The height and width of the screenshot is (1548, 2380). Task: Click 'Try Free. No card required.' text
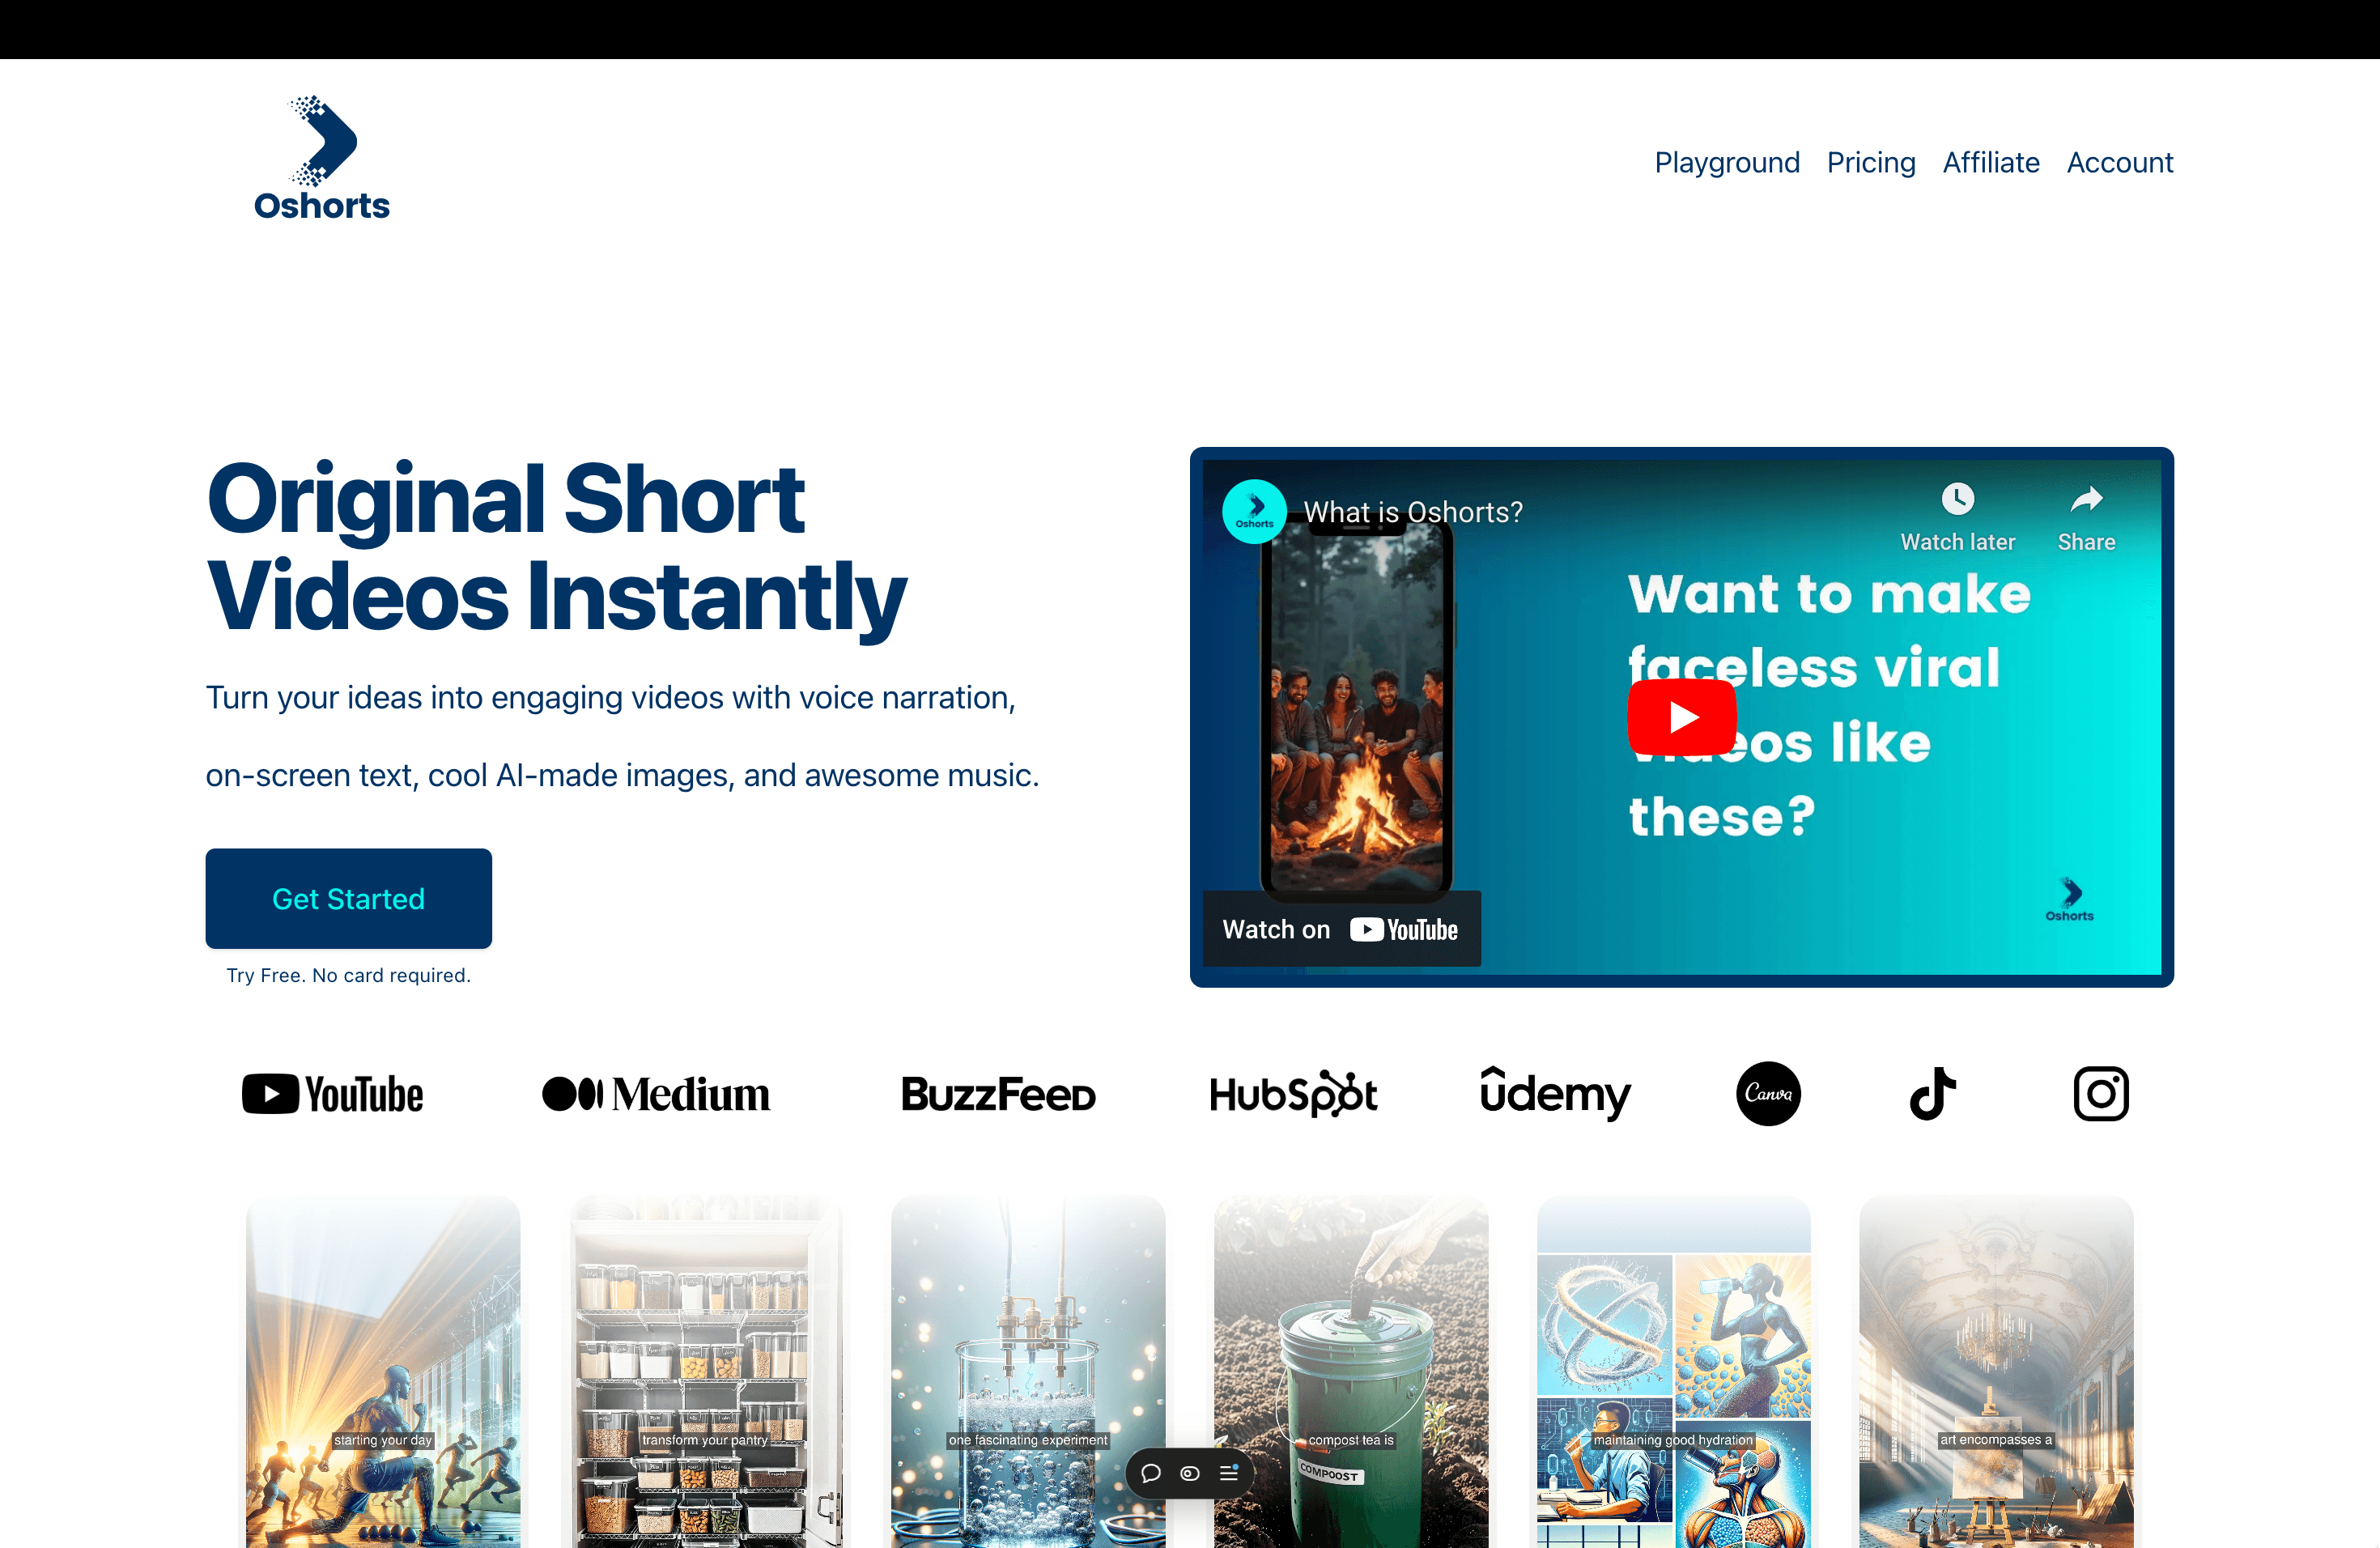coord(348,975)
